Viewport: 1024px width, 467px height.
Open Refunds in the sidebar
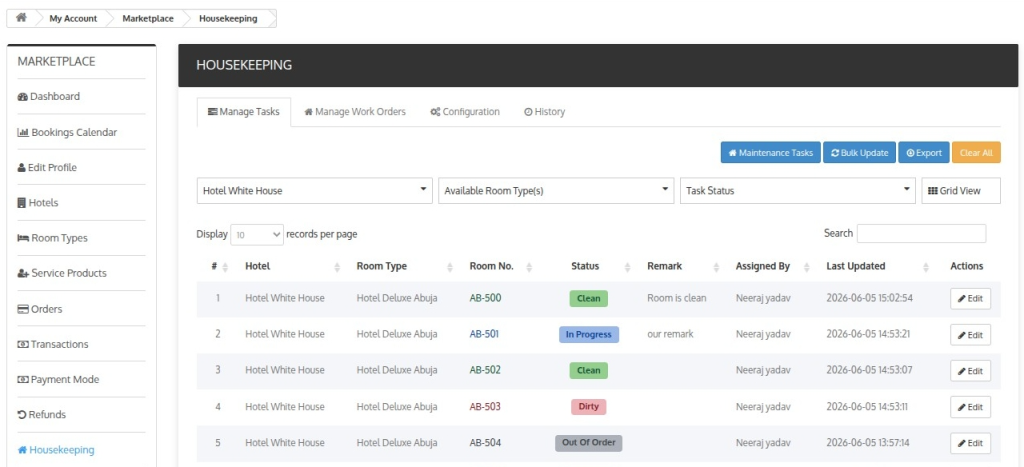[41, 415]
